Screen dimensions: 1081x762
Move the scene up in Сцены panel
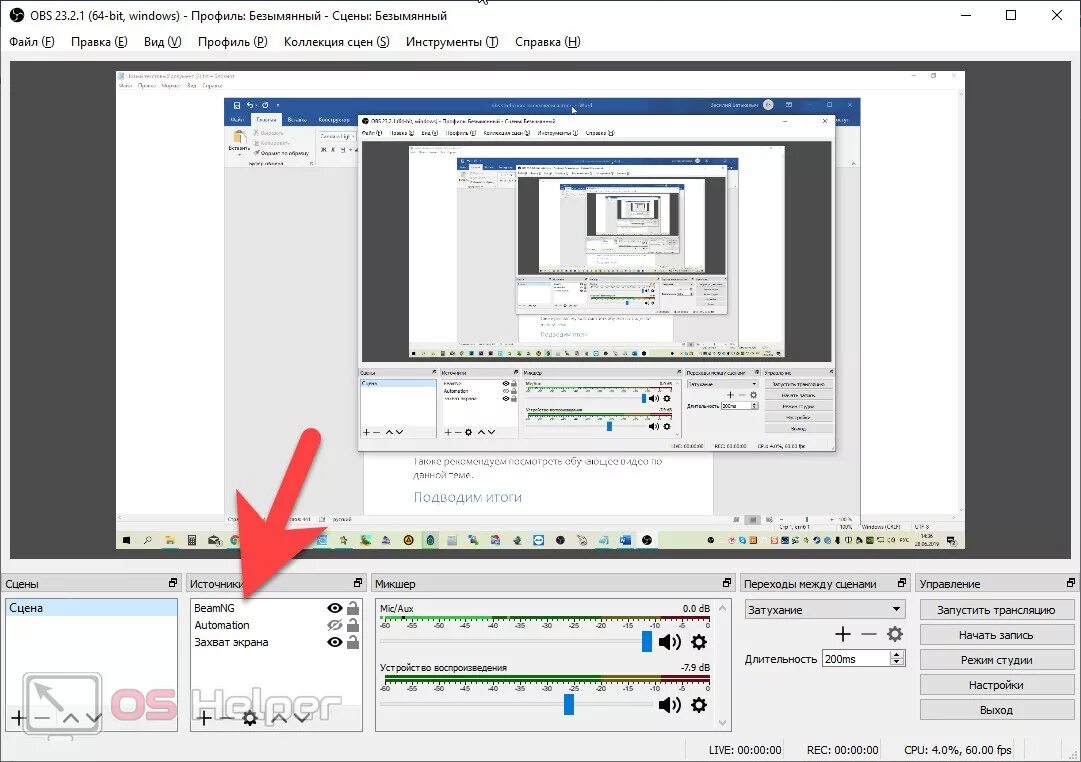(70, 718)
